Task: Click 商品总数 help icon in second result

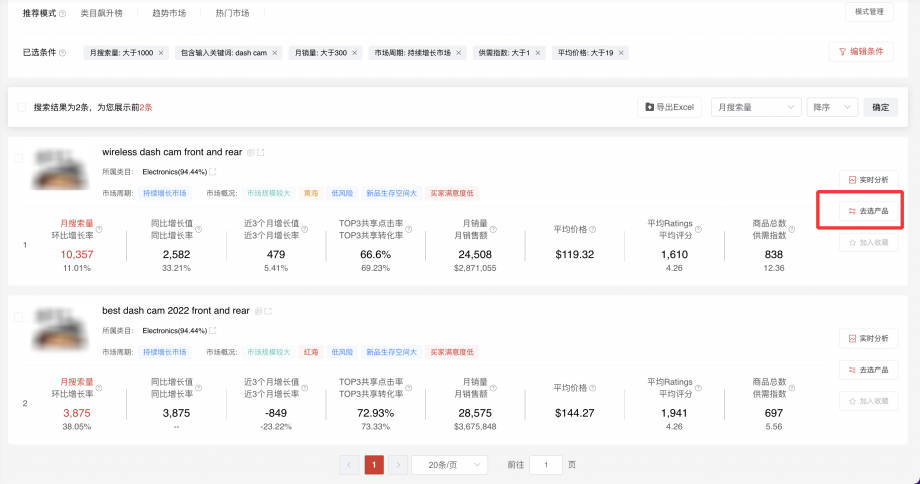Action: (792, 388)
